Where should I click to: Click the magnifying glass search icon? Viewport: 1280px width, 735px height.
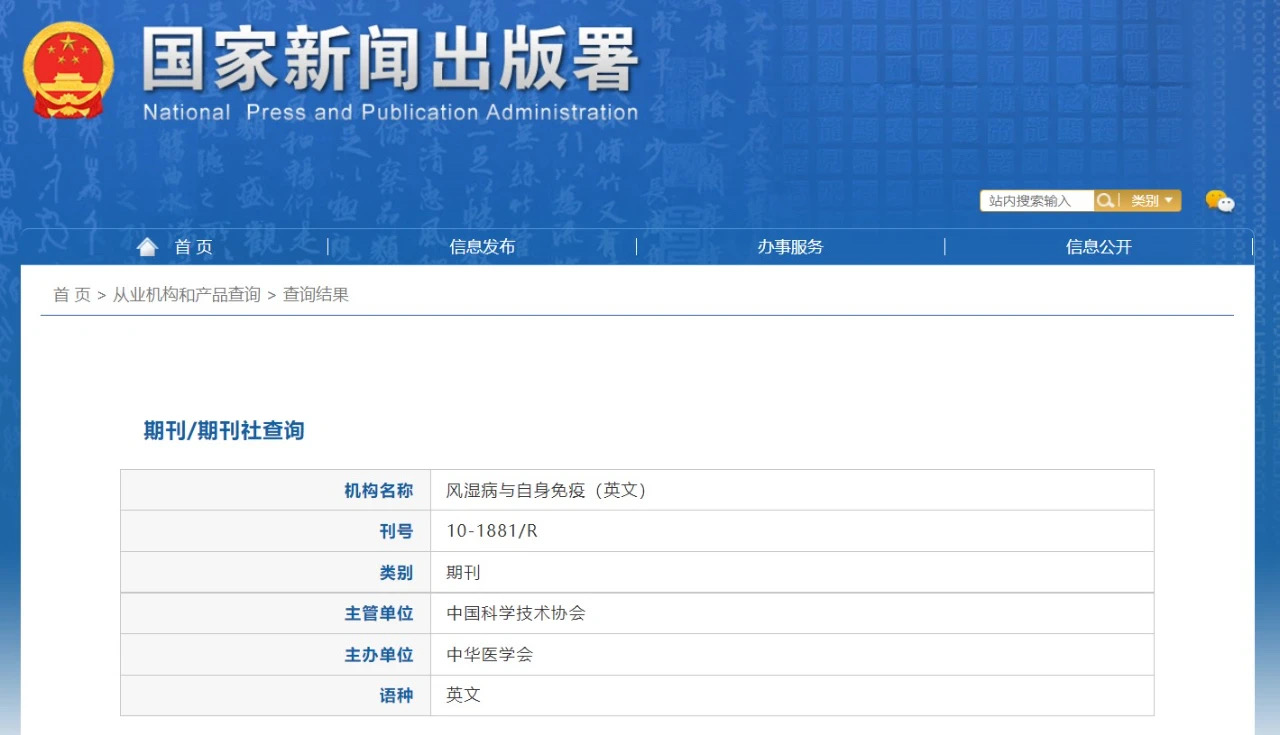point(1105,201)
